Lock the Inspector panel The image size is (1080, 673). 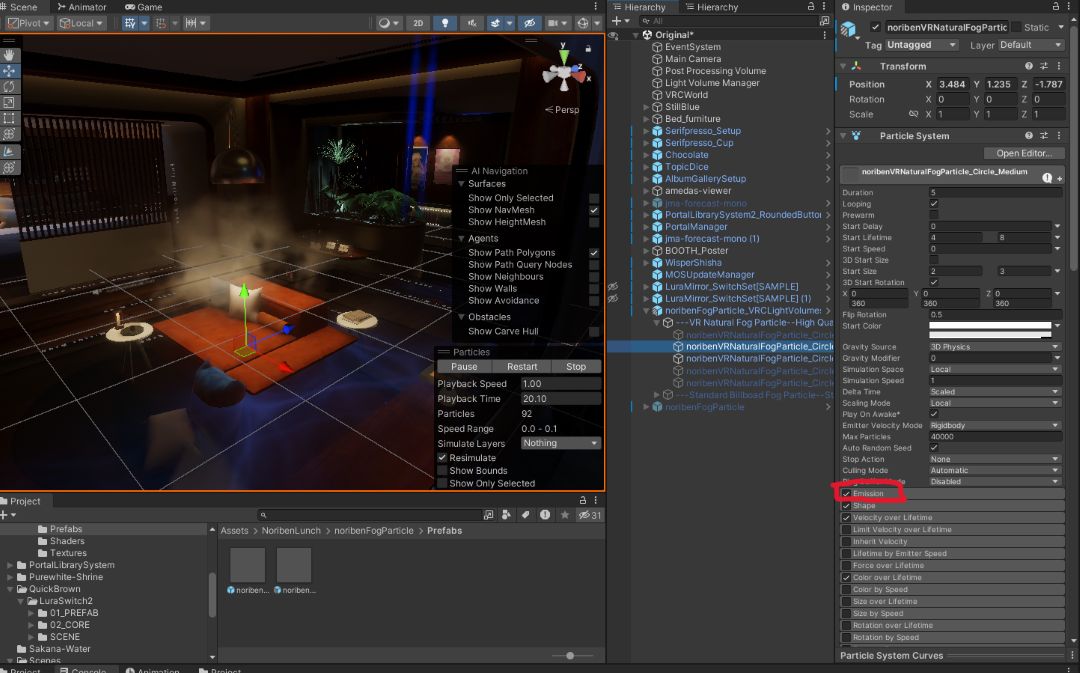coord(1056,6)
